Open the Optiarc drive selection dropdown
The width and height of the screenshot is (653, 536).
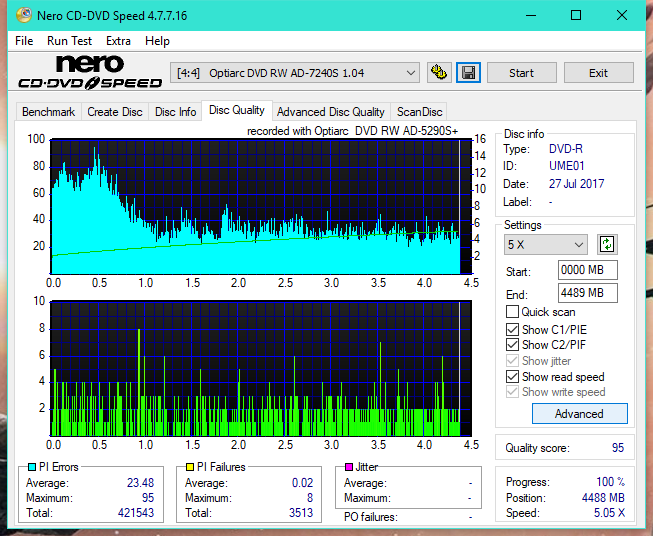(x=295, y=73)
